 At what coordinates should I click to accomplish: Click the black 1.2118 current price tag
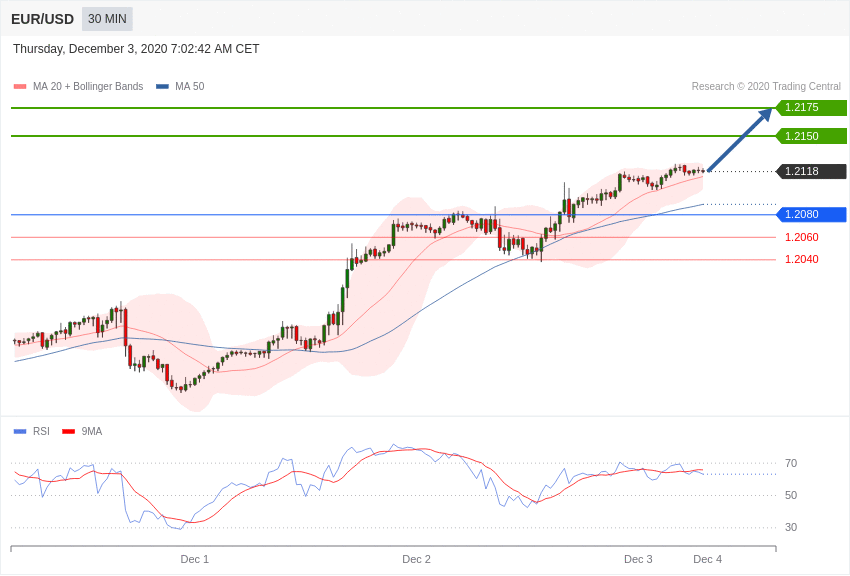click(x=811, y=171)
